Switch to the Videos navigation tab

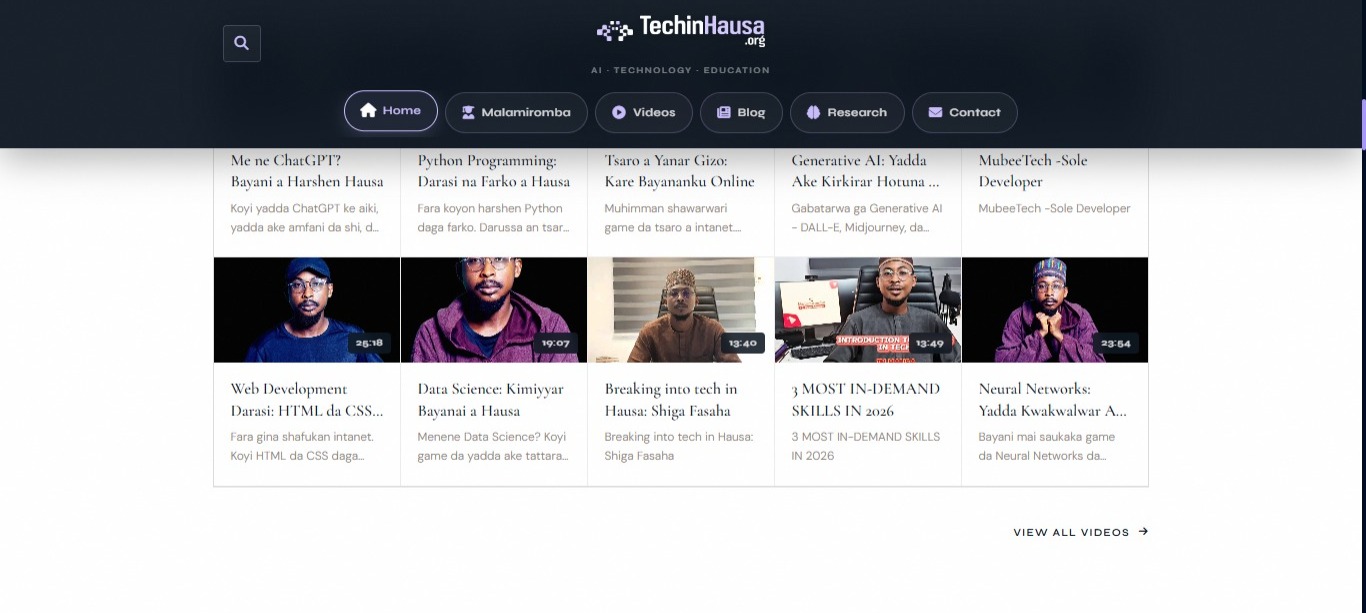click(x=643, y=112)
